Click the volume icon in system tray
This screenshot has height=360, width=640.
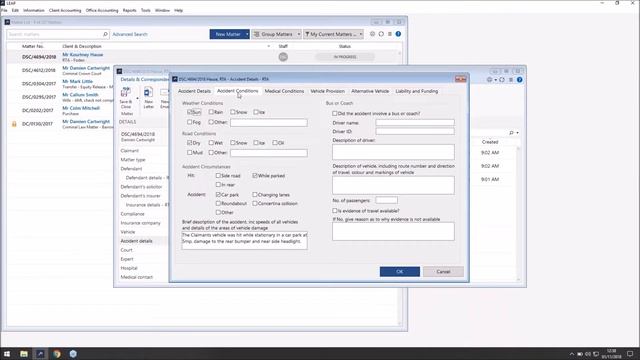(588, 354)
